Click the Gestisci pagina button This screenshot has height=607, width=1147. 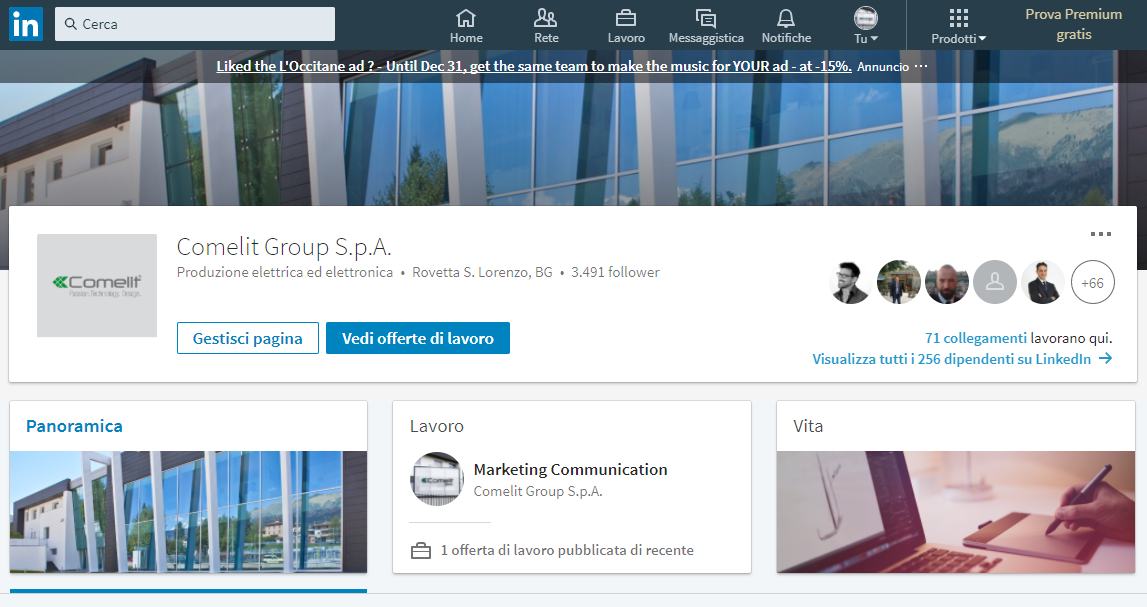248,338
